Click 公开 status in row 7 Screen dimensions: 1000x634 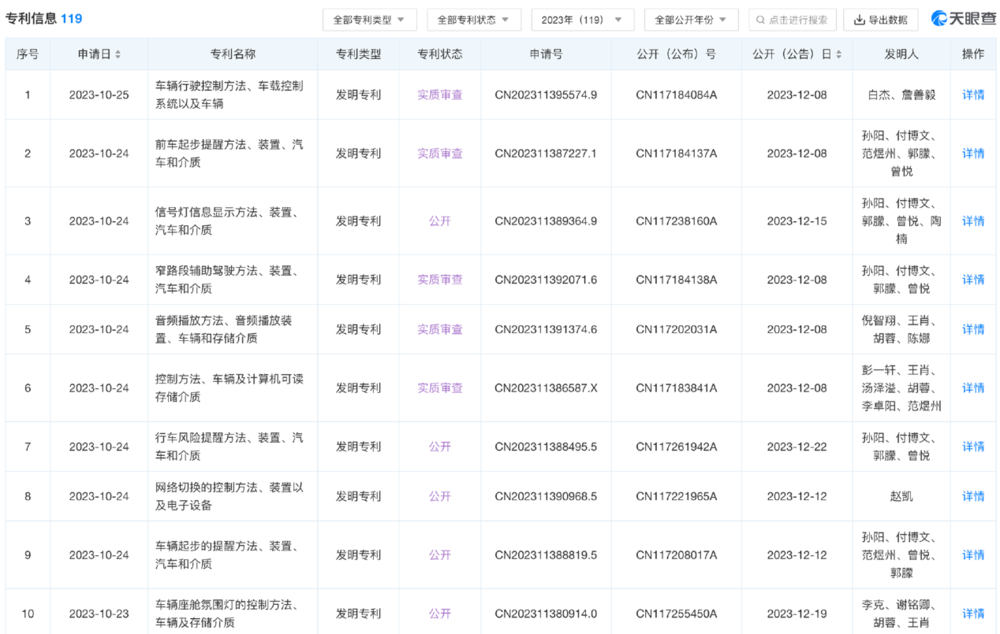pyautogui.click(x=440, y=447)
